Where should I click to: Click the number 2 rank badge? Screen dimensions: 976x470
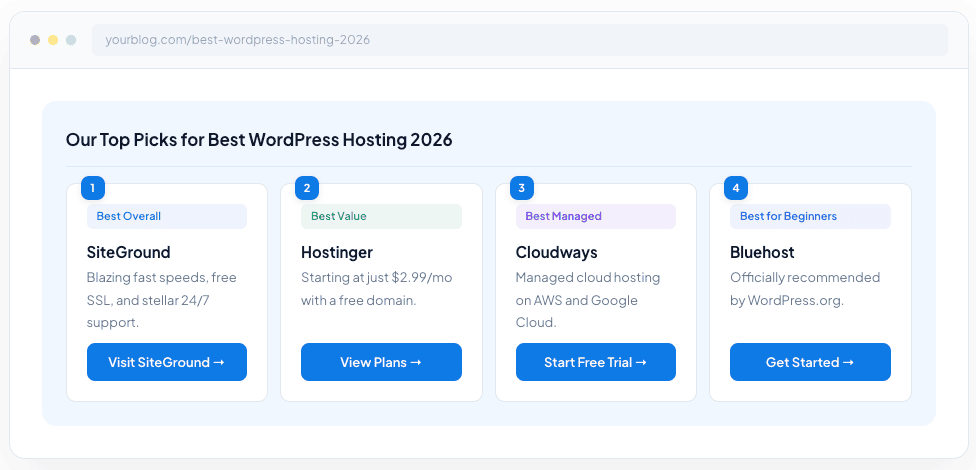(307, 188)
